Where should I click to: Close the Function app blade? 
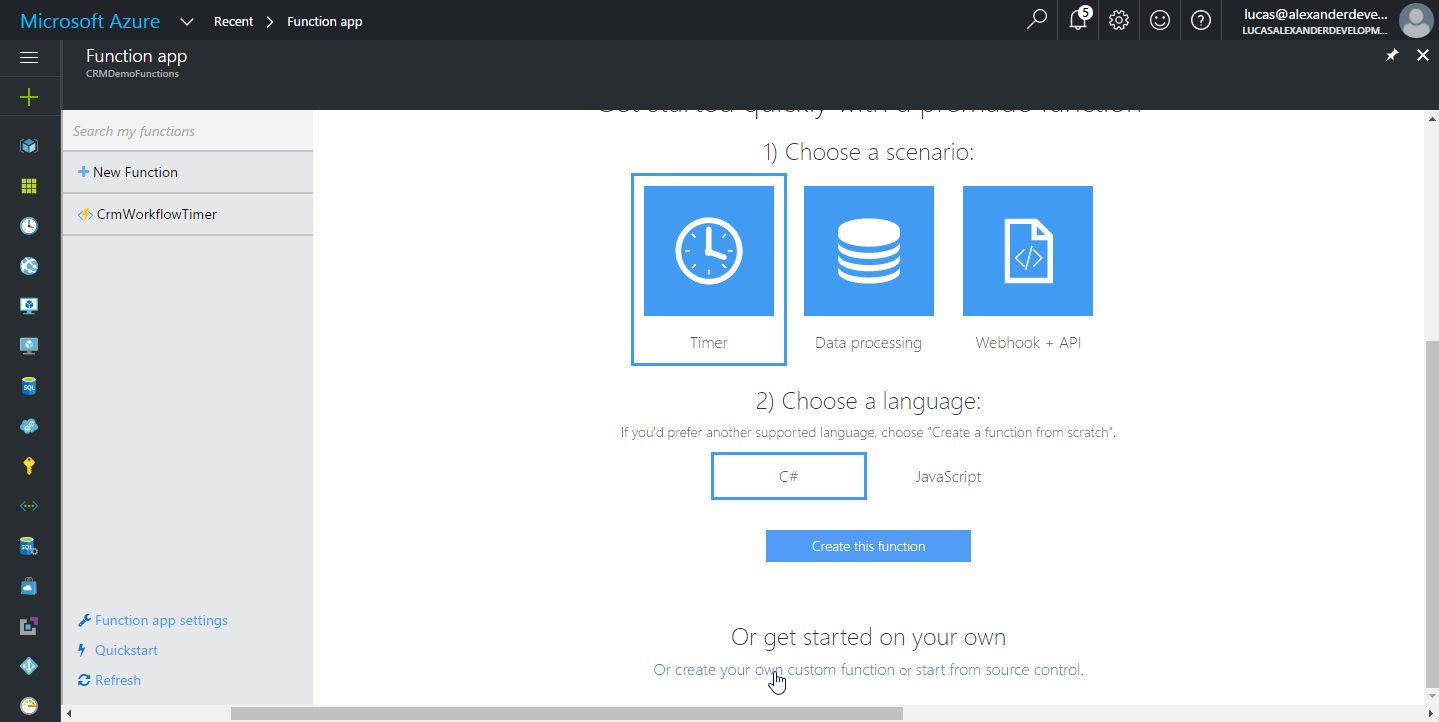coord(1423,56)
